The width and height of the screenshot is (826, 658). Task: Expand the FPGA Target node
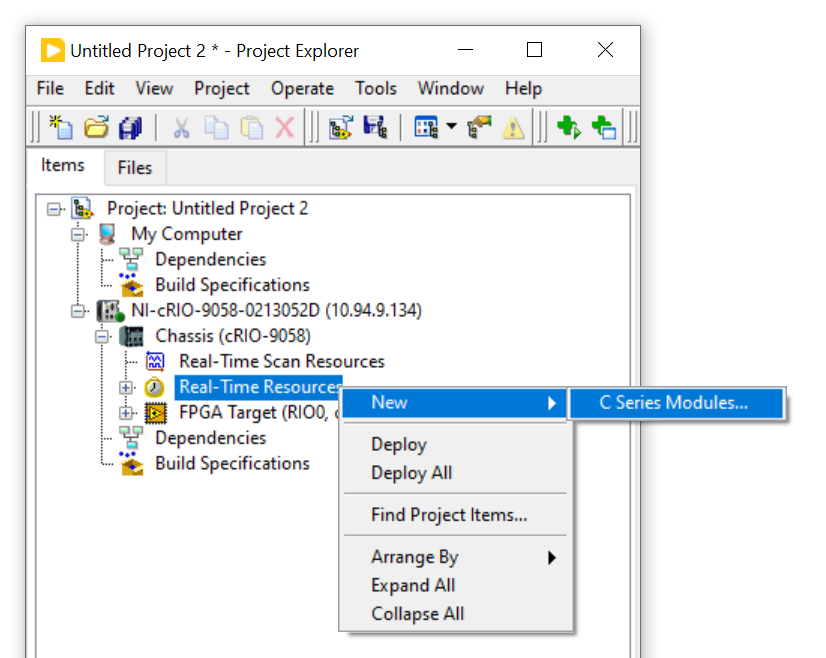click(x=126, y=413)
